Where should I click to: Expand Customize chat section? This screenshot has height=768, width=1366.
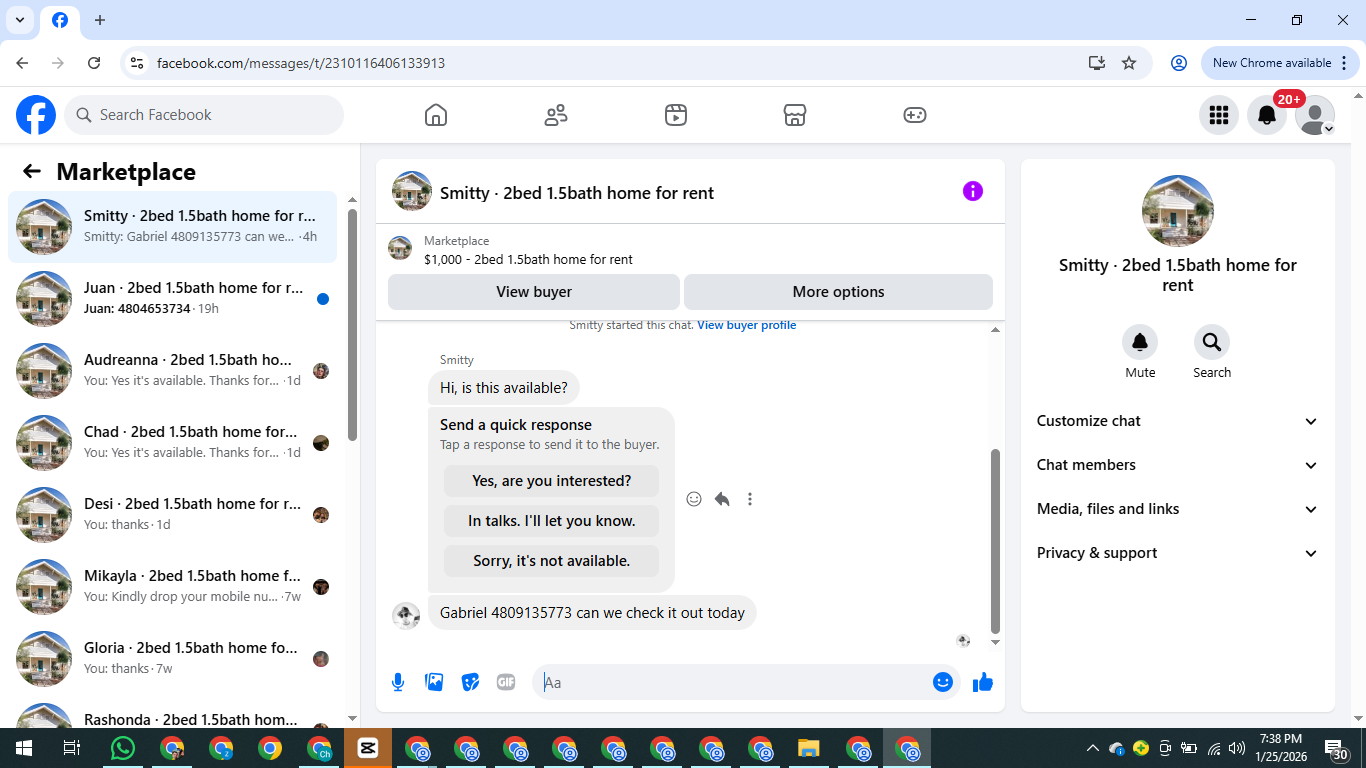click(x=1178, y=421)
